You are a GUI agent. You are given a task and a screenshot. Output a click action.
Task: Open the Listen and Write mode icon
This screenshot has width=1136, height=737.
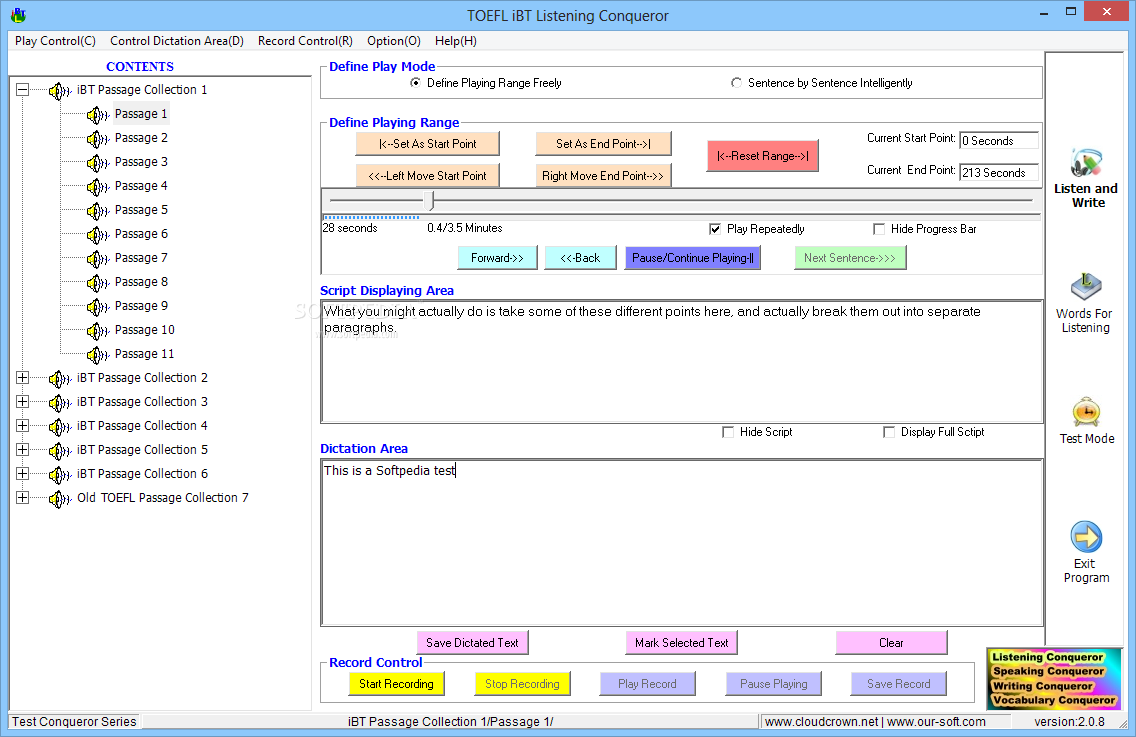click(1086, 164)
